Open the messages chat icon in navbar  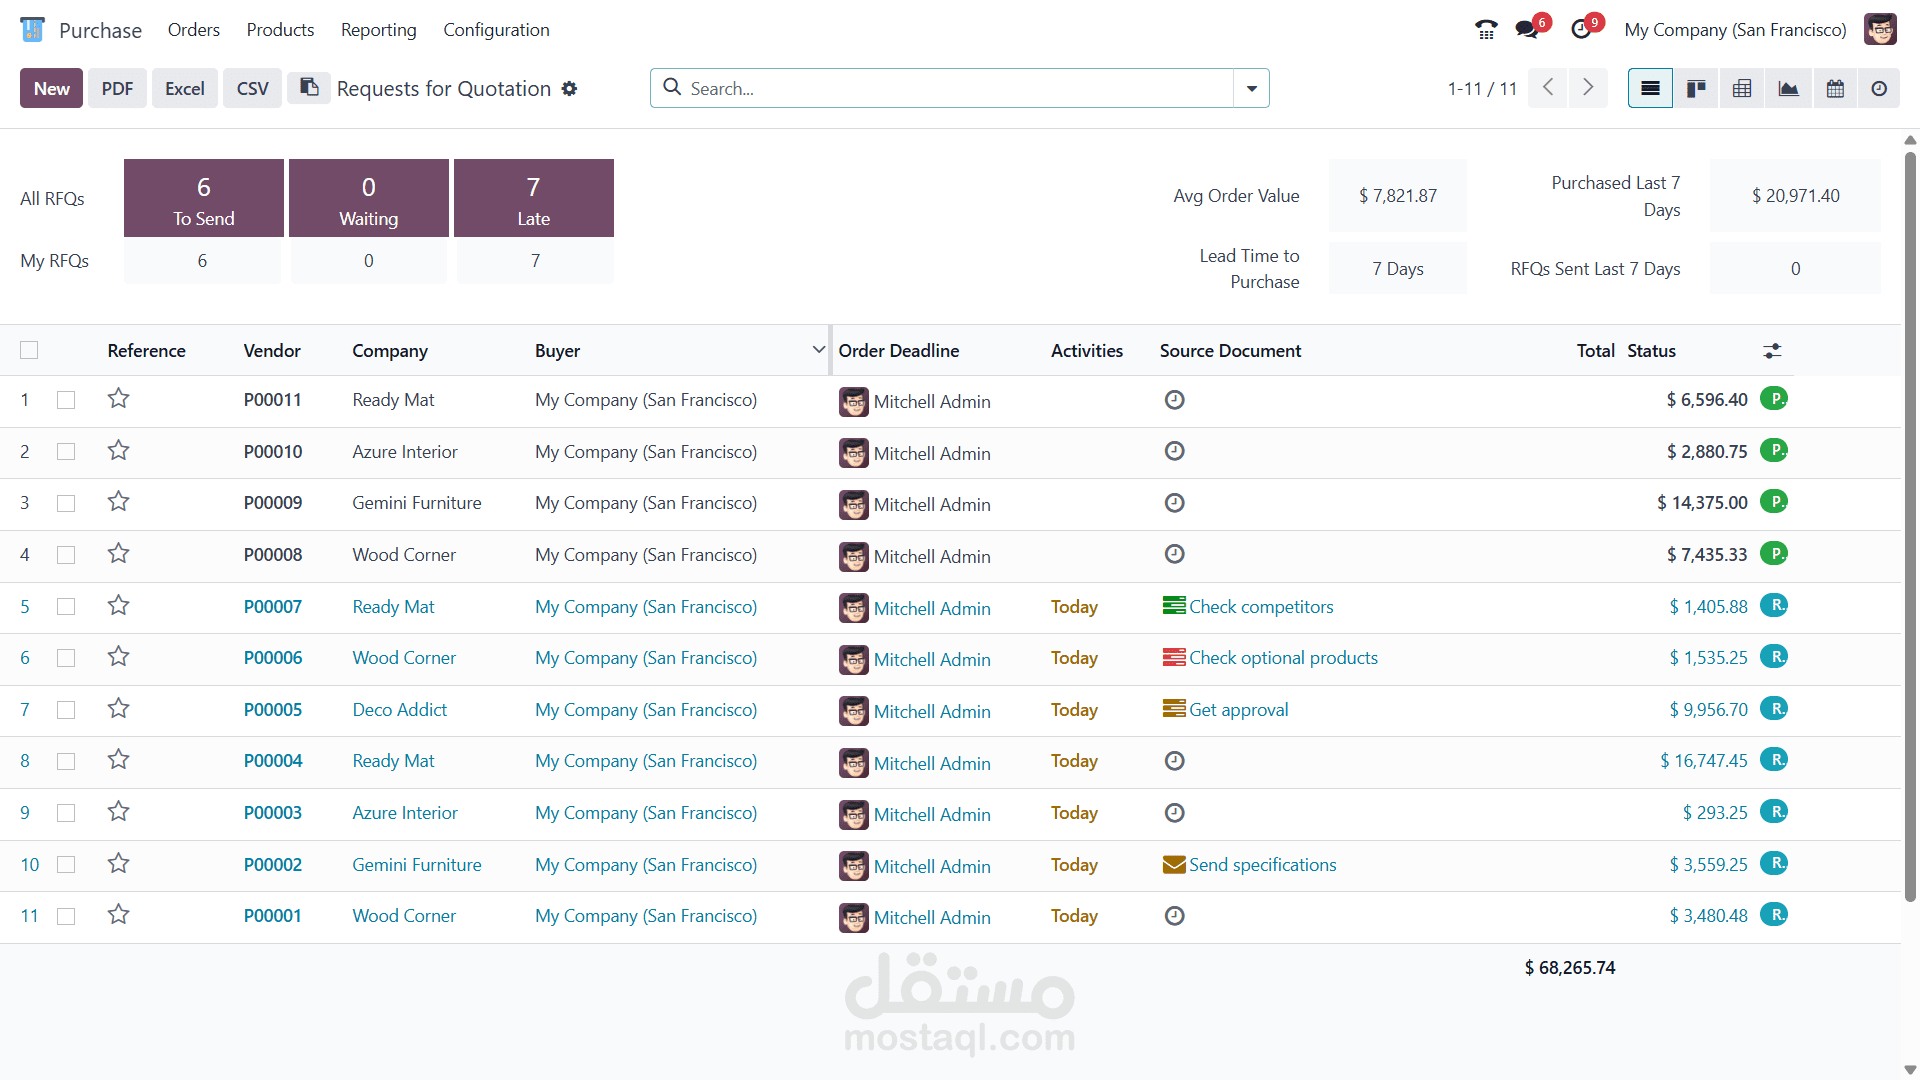coord(1527,30)
